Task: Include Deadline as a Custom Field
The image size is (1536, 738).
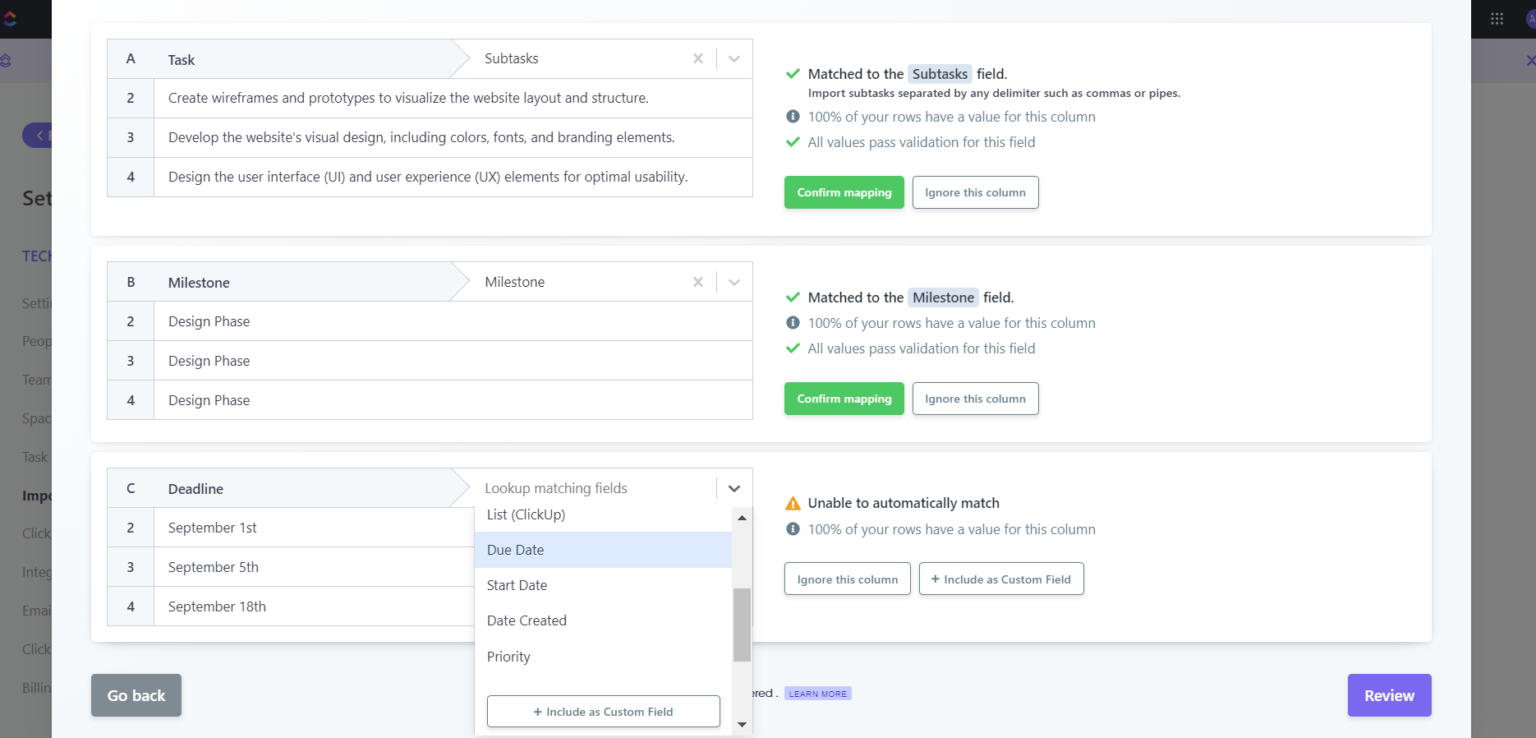Action: click(1001, 578)
